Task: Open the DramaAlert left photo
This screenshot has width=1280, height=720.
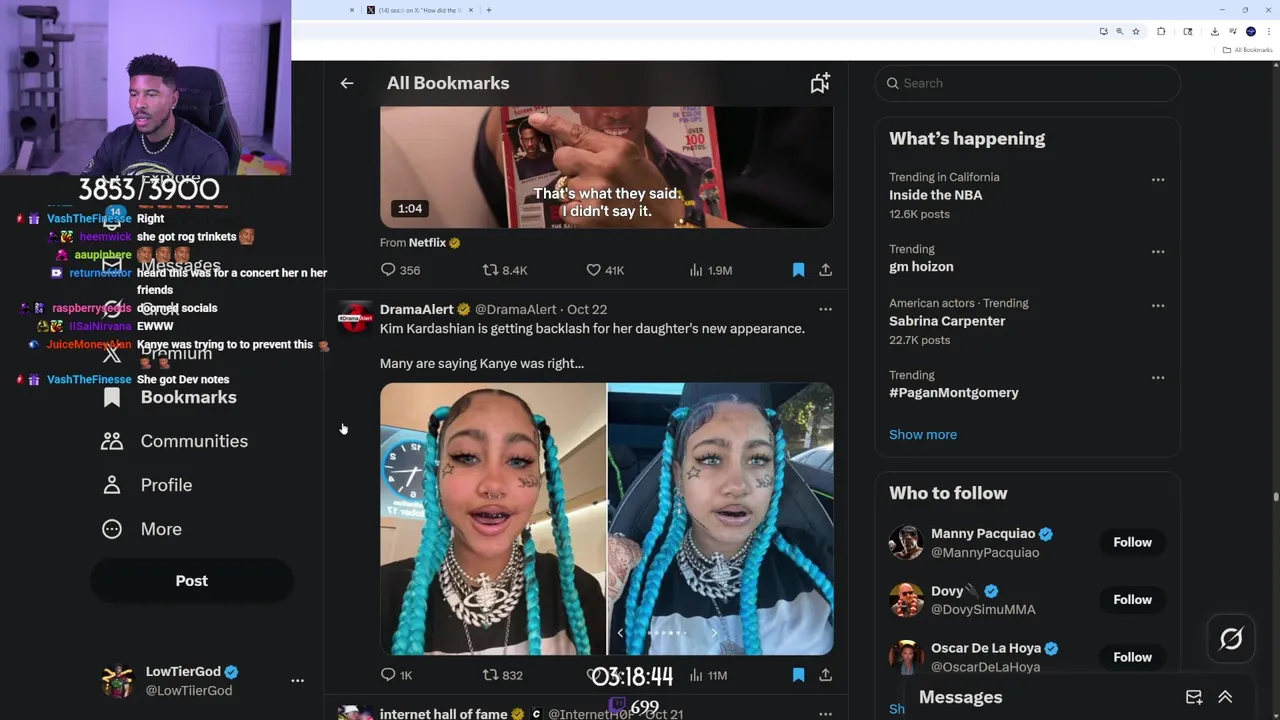Action: 493,519
